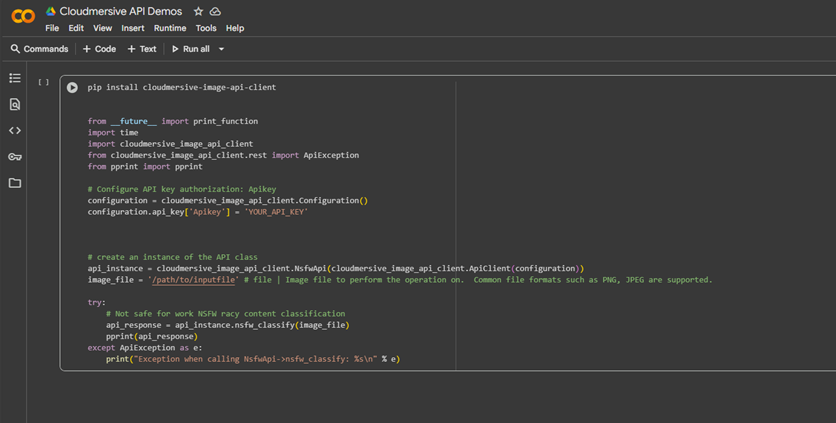Open the Table of contents sidebar panel
836x423 pixels.
[x=15, y=78]
